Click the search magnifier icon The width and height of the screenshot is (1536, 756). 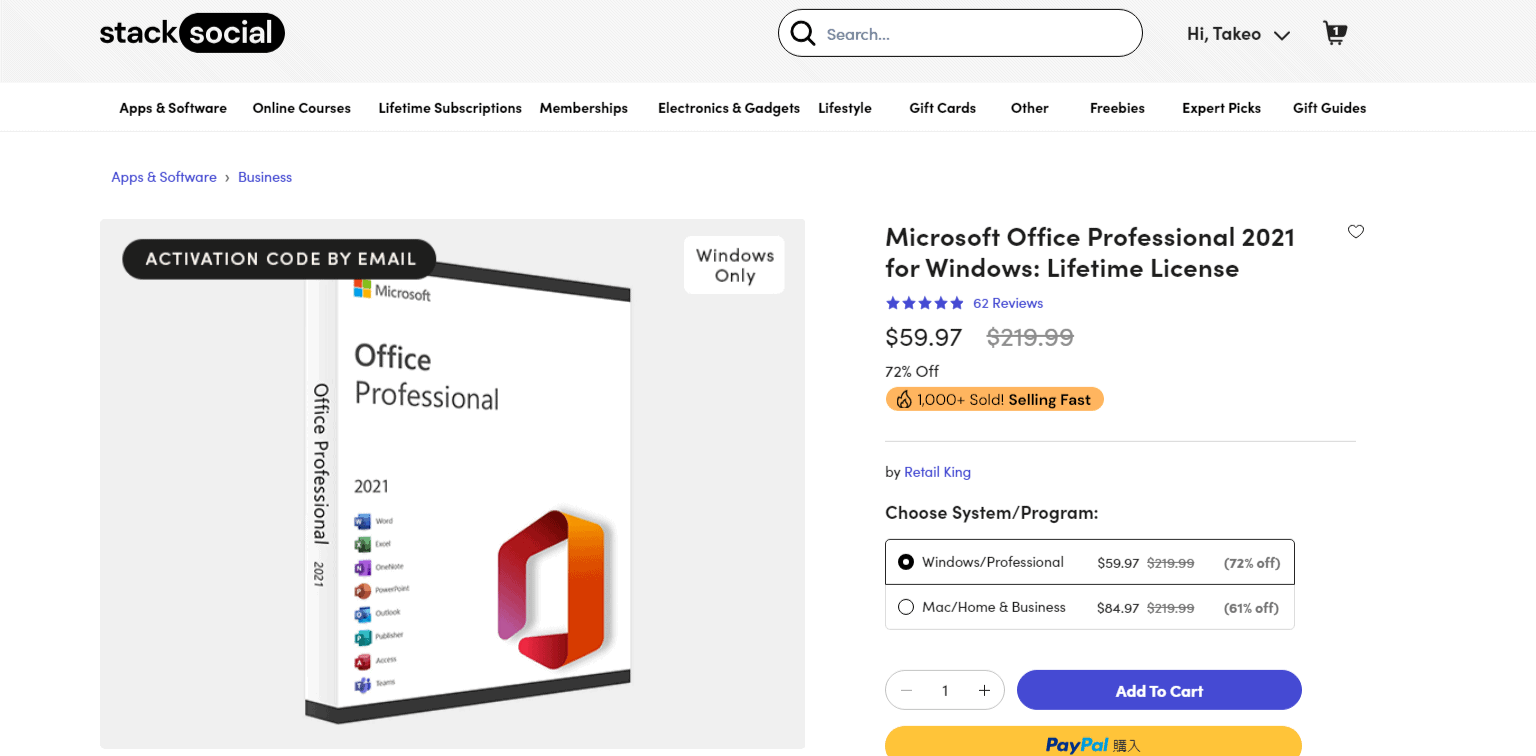click(803, 32)
